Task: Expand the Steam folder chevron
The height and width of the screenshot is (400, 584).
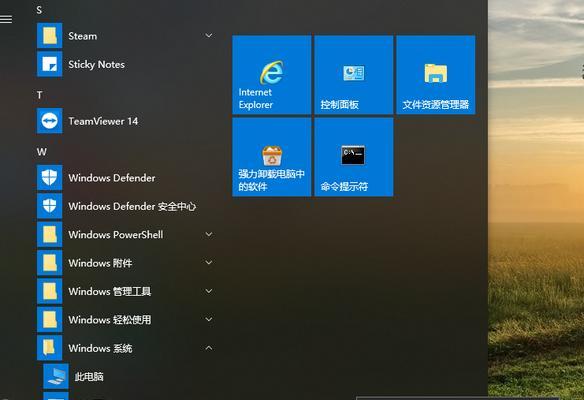Action: click(209, 35)
